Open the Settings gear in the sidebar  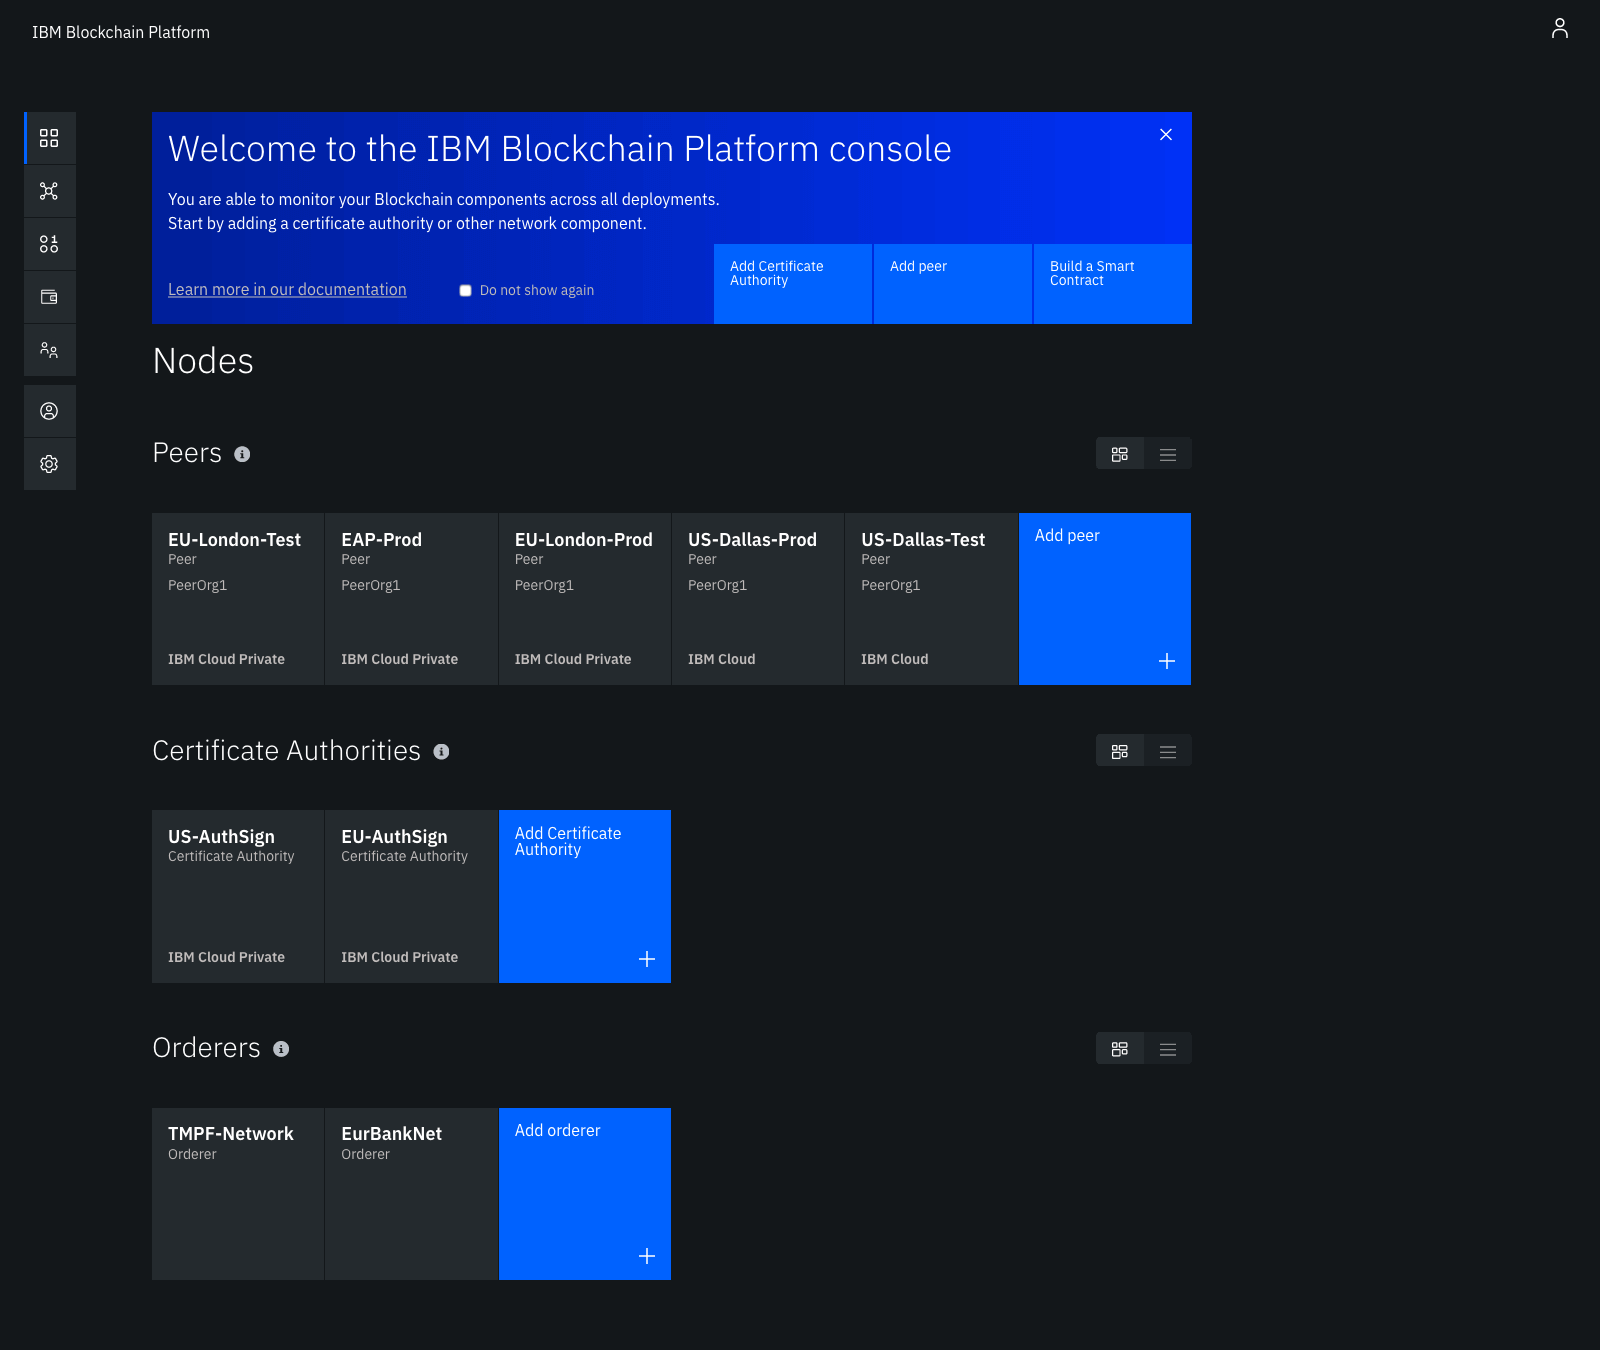tap(49, 464)
